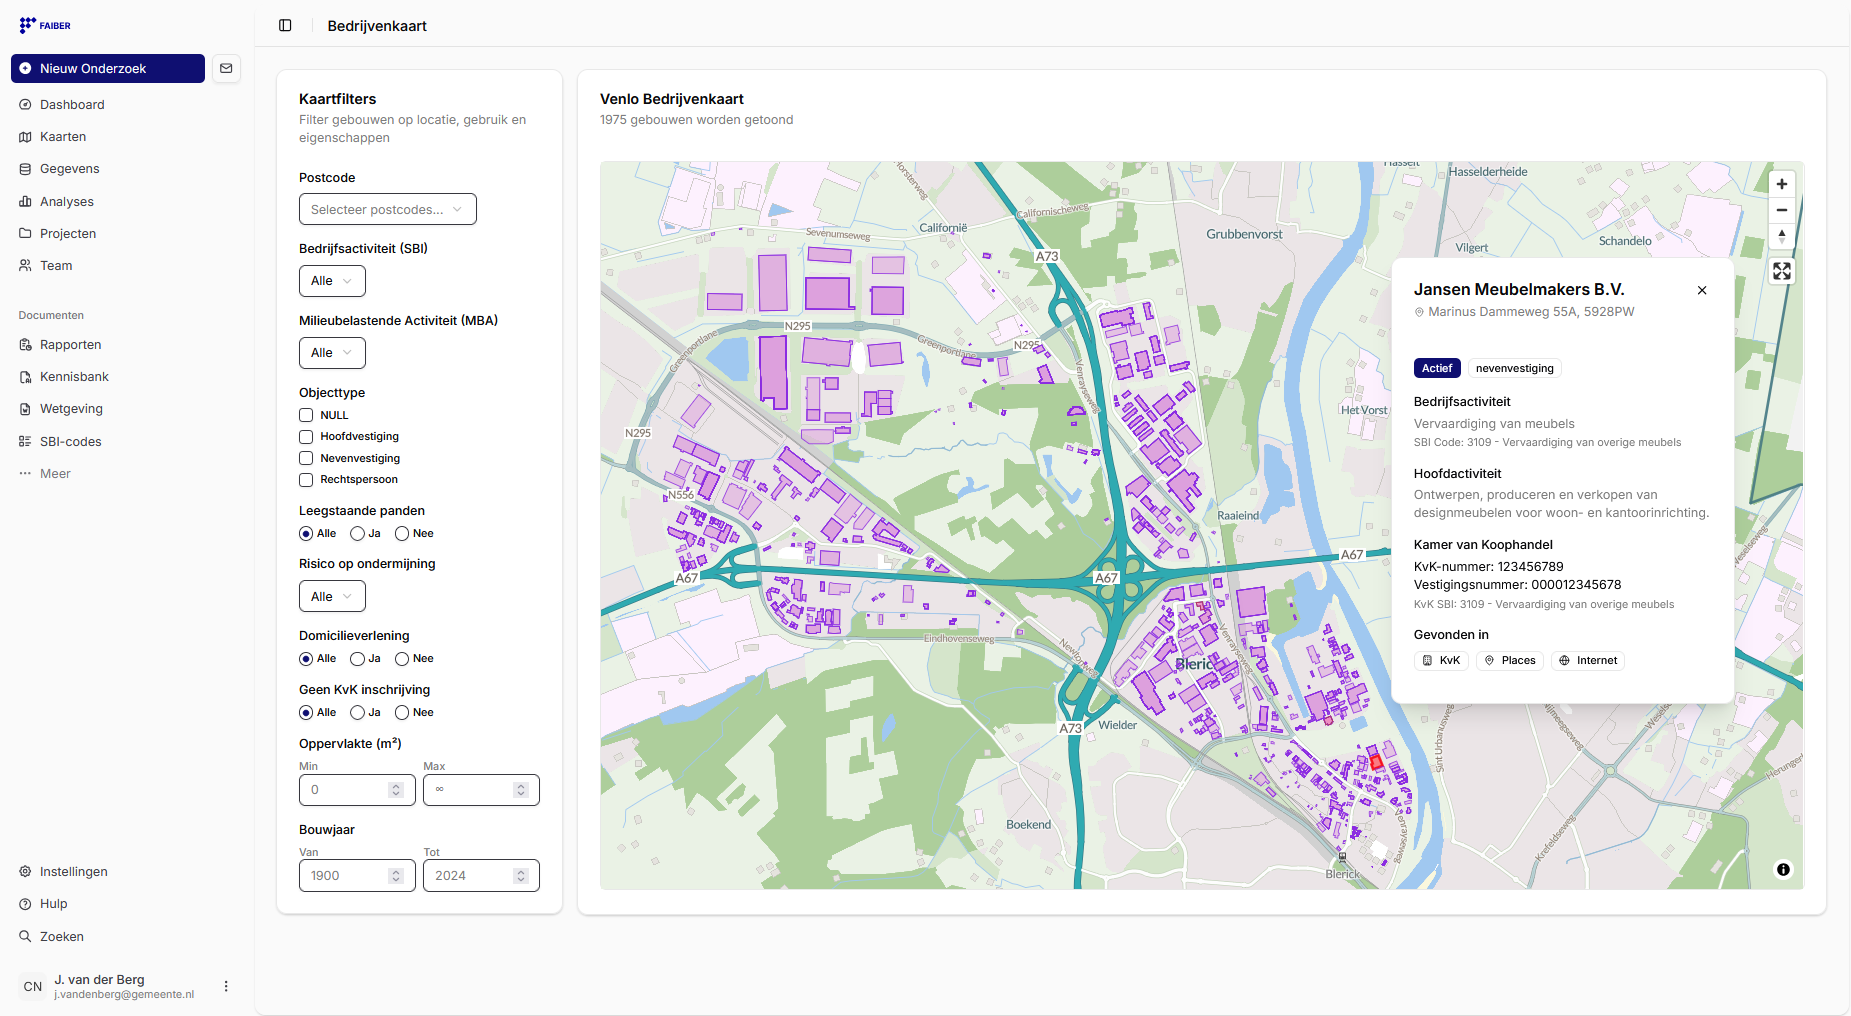Image resolution: width=1851 pixels, height=1016 pixels.
Task: Open the Wetgeving menu item
Action: click(x=71, y=408)
